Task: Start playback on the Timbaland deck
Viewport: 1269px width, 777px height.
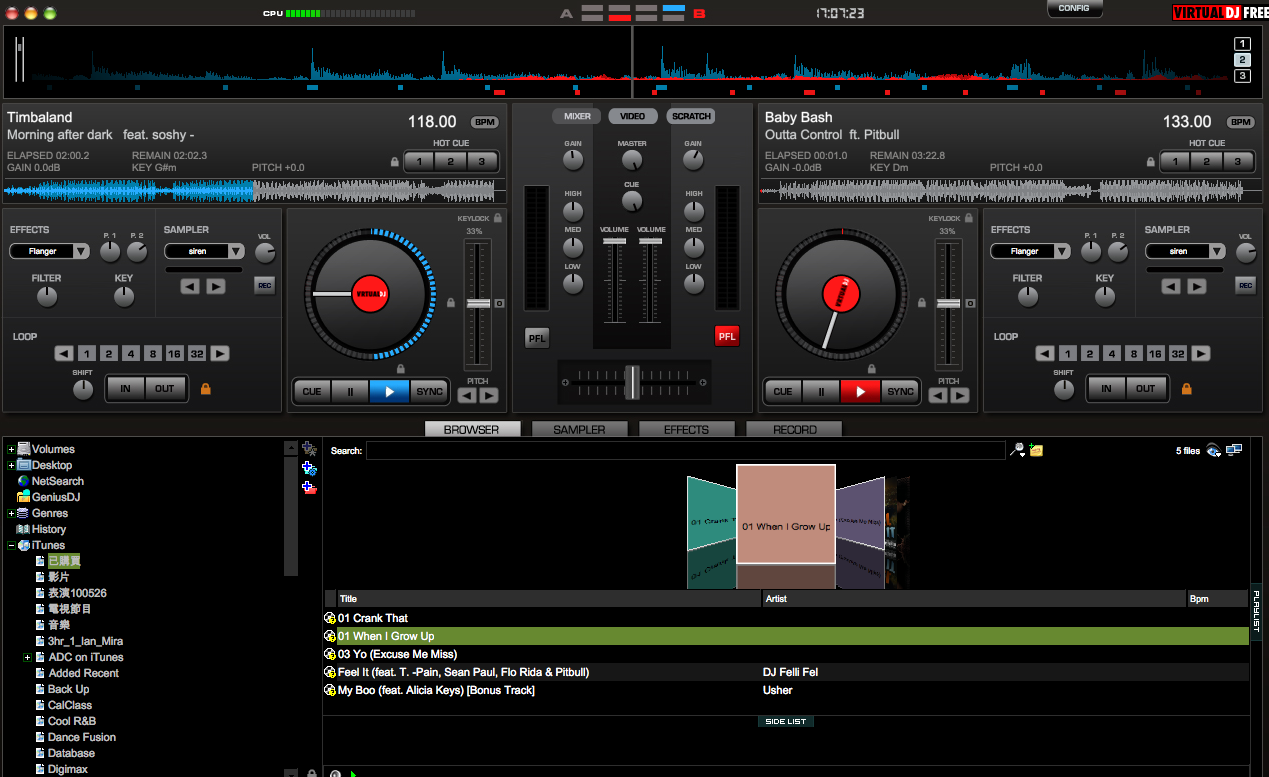Action: coord(389,392)
